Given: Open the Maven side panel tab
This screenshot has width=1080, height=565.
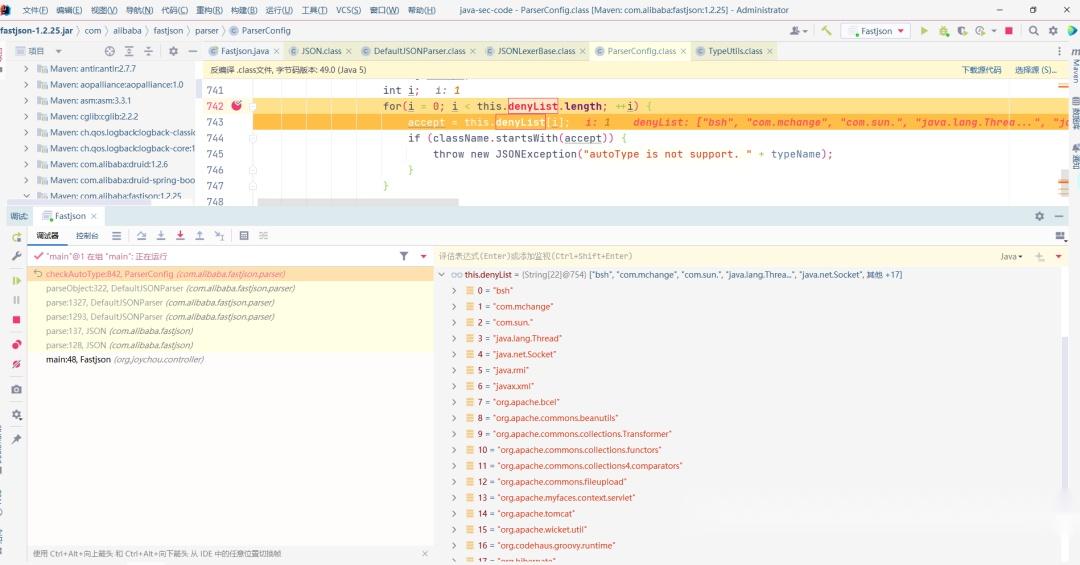Looking at the screenshot, I should [1074, 66].
